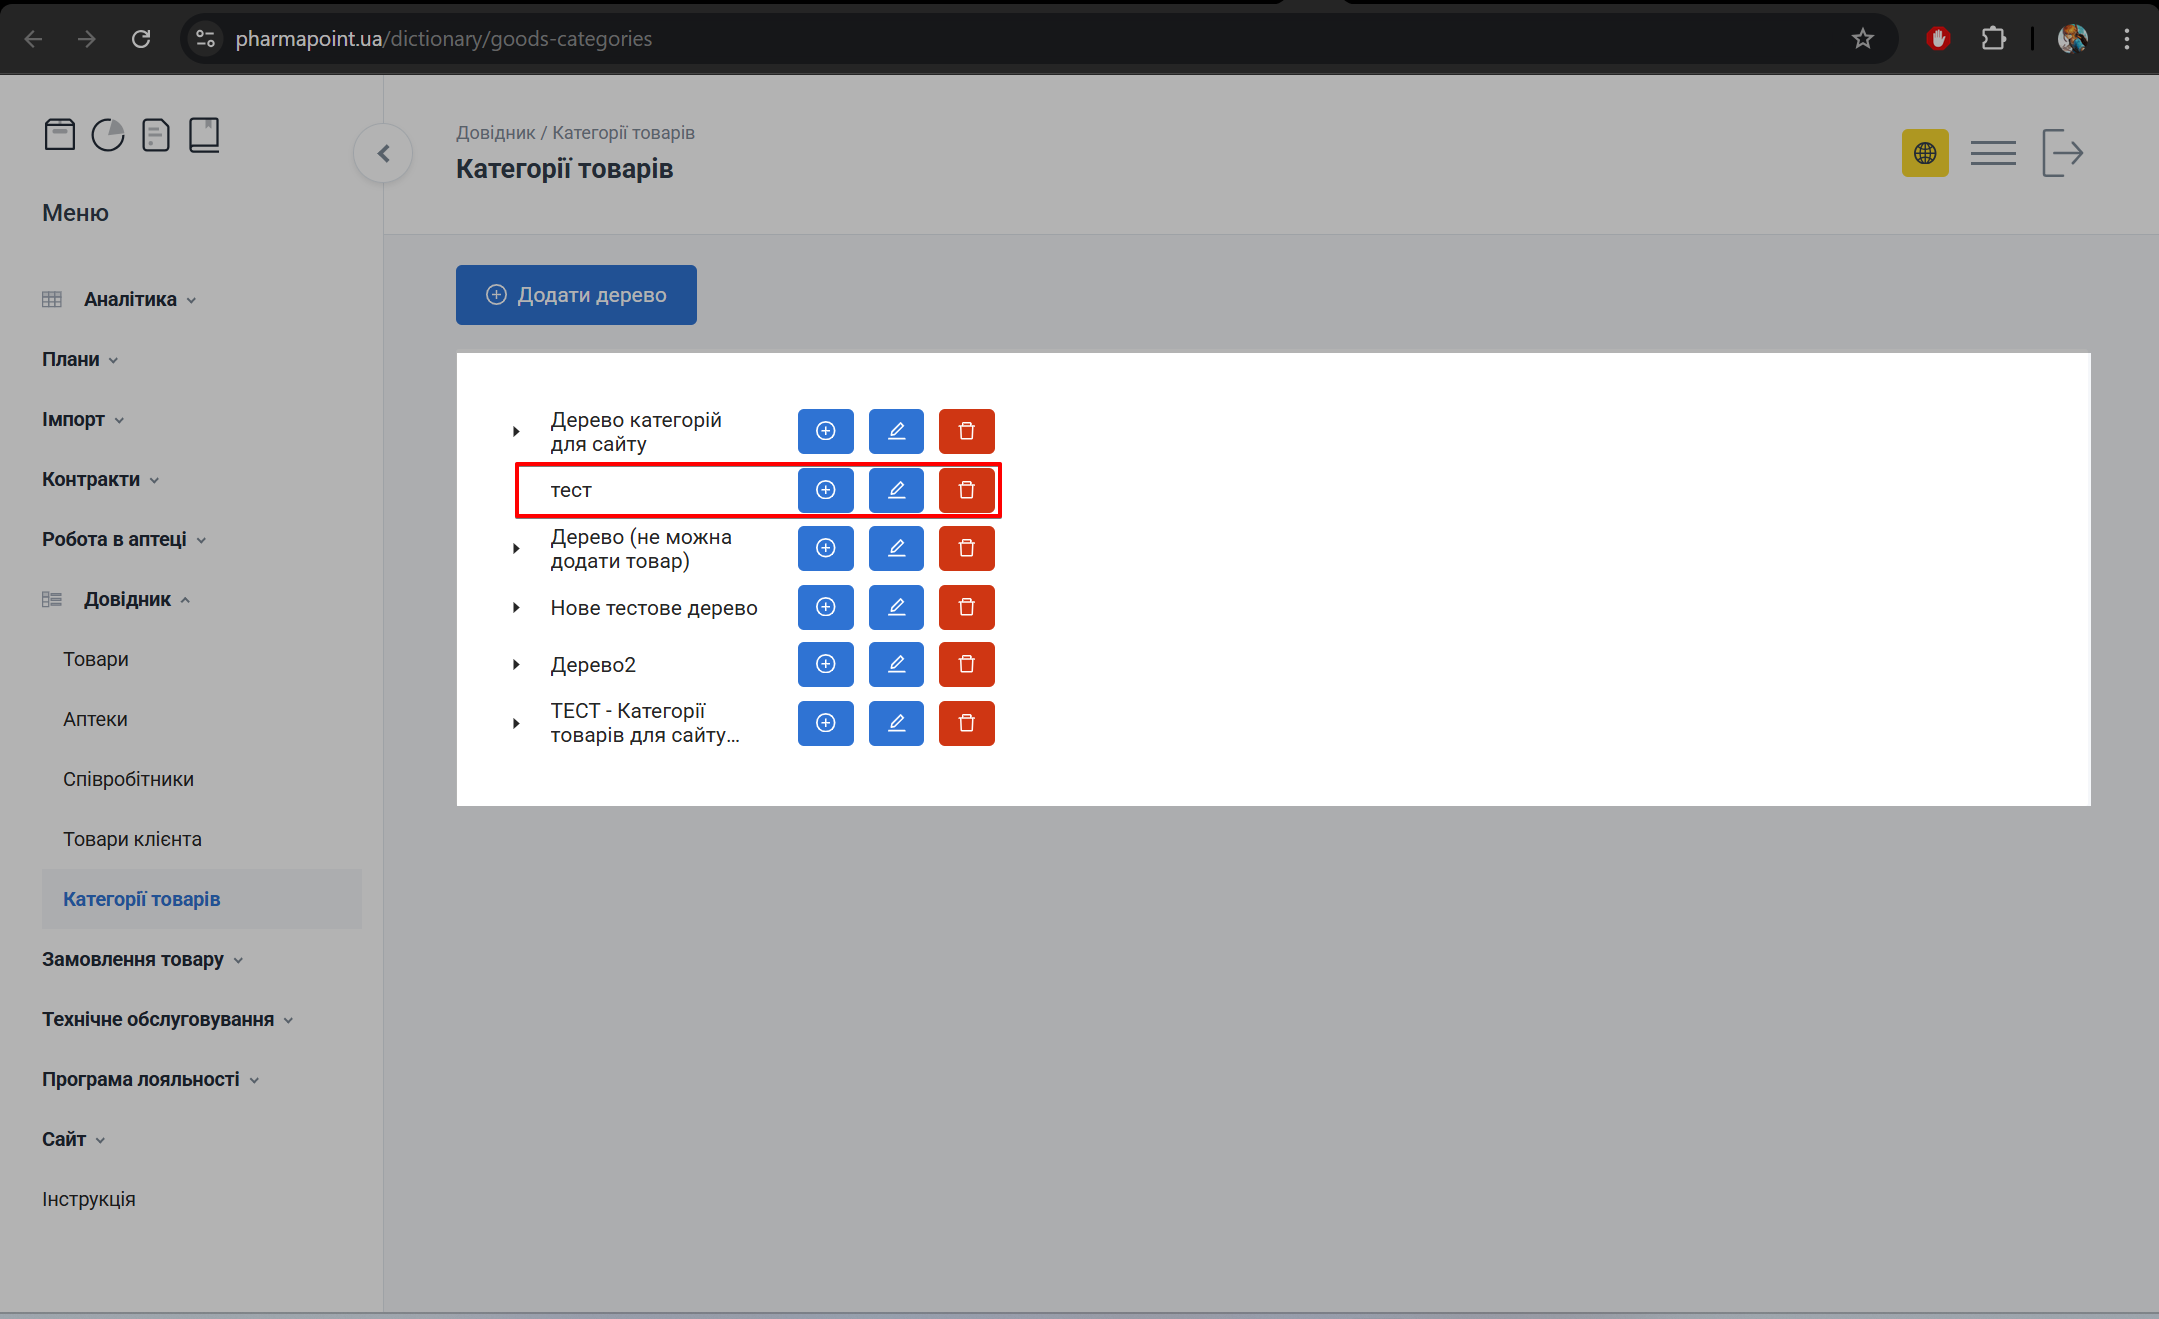Click 'Додати дерево' button
Screen dimensions: 2159x1319
pyautogui.click(x=576, y=295)
